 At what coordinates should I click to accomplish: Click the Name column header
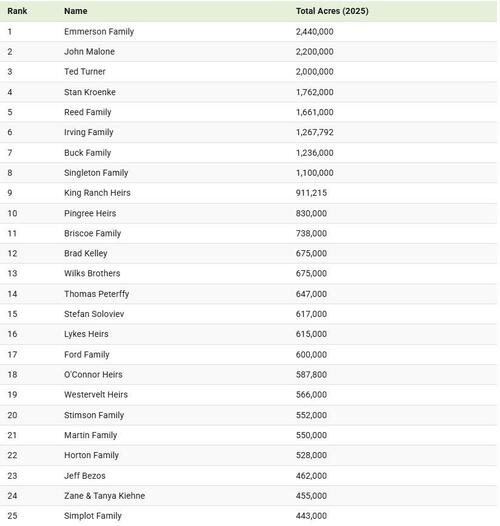76,11
